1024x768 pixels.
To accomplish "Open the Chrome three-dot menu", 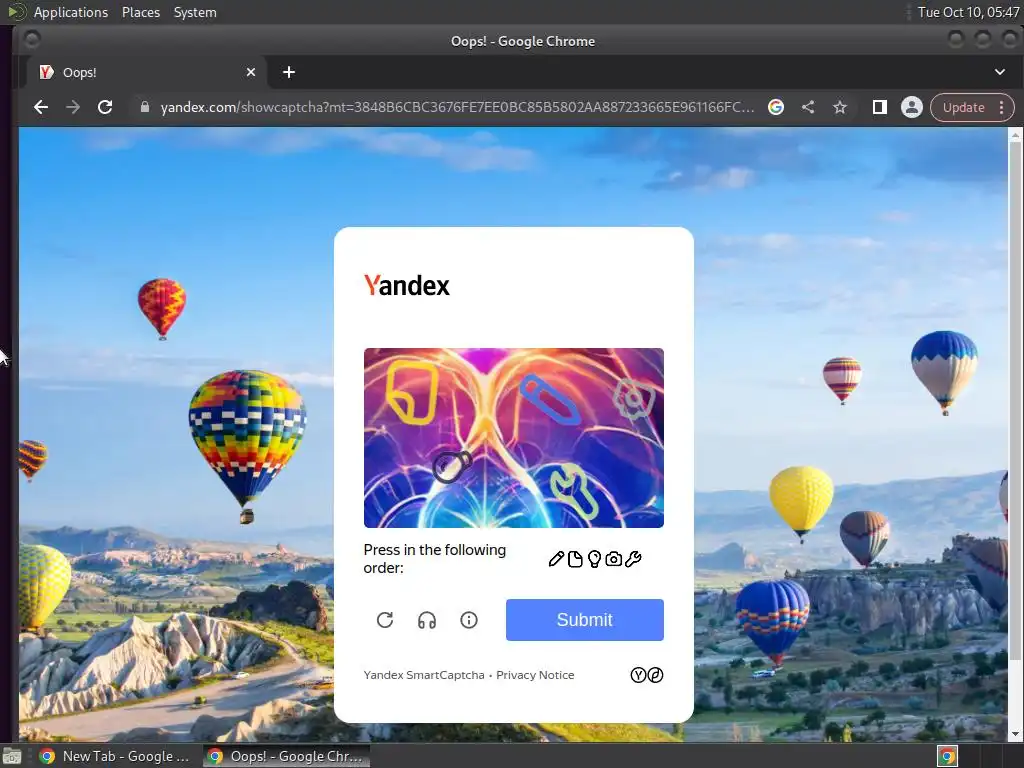I will (x=1002, y=107).
